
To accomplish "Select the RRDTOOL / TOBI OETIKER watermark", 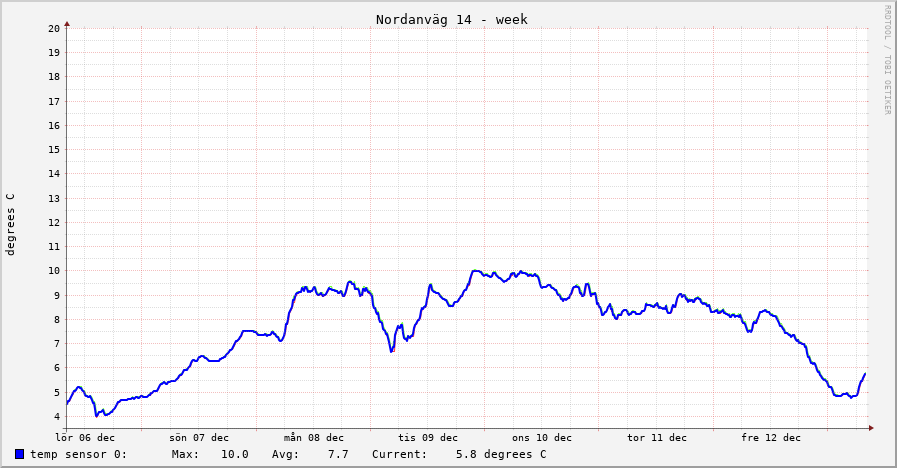I will click(x=886, y=60).
